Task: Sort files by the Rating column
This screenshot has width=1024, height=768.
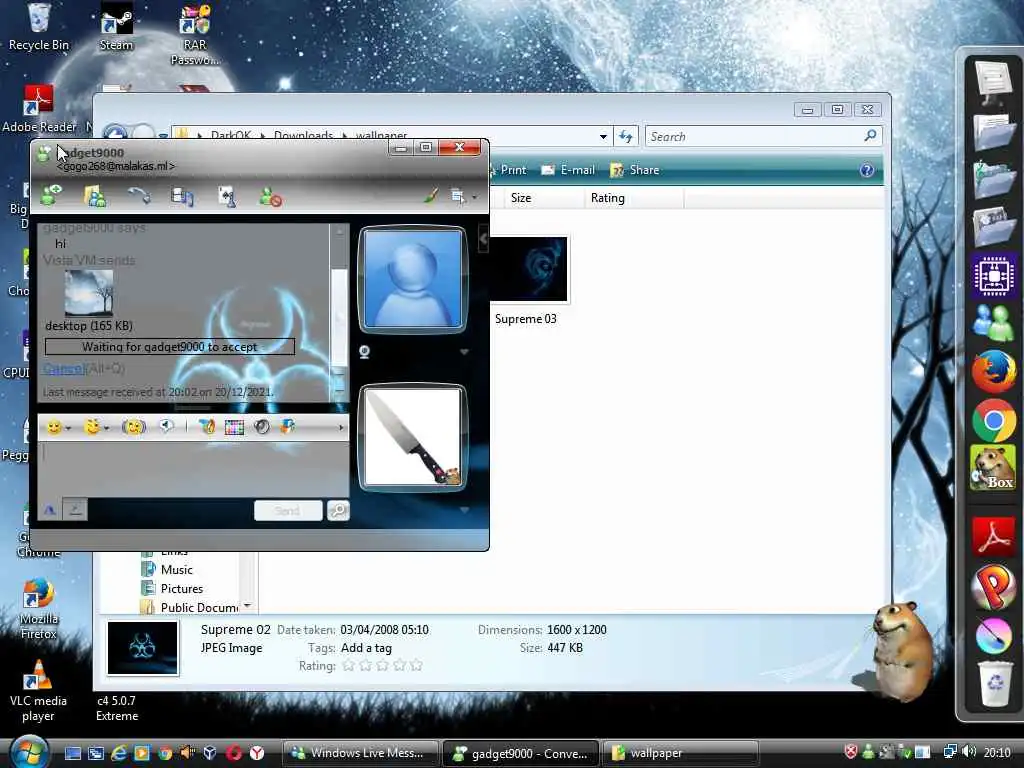Action: pyautogui.click(x=634, y=198)
